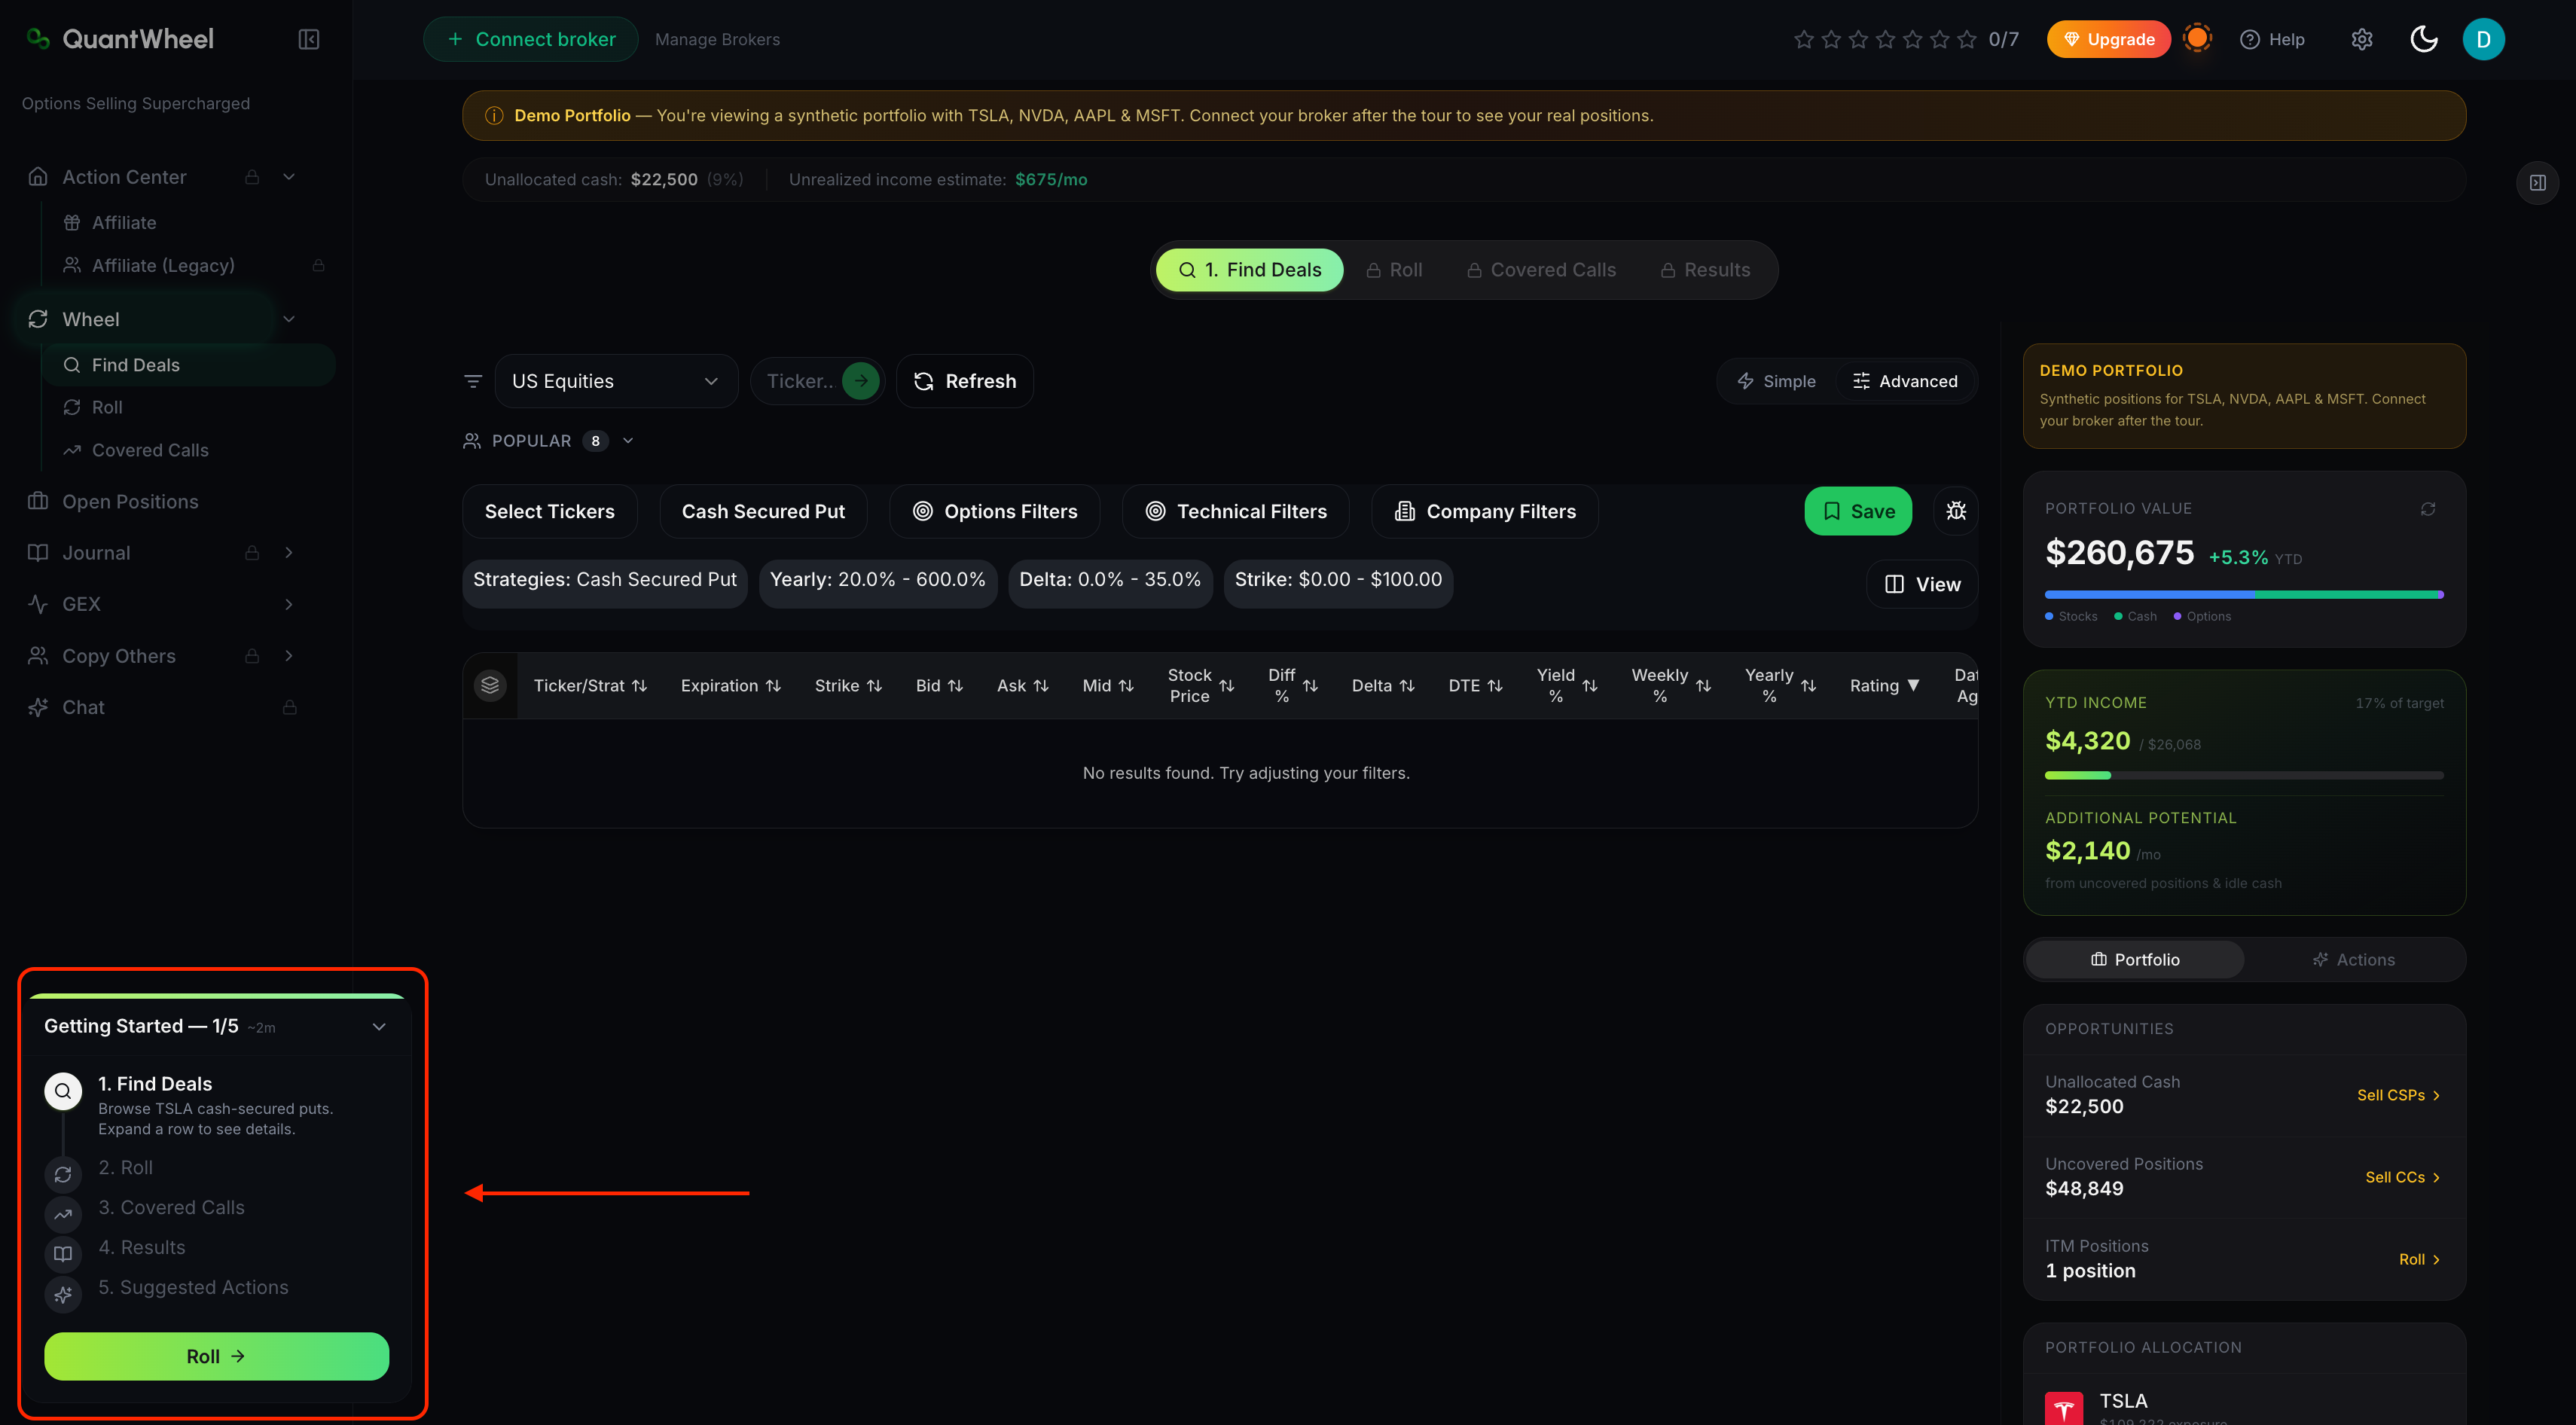Expand the GEX submenu
The width and height of the screenshot is (2576, 1425).
click(x=289, y=604)
